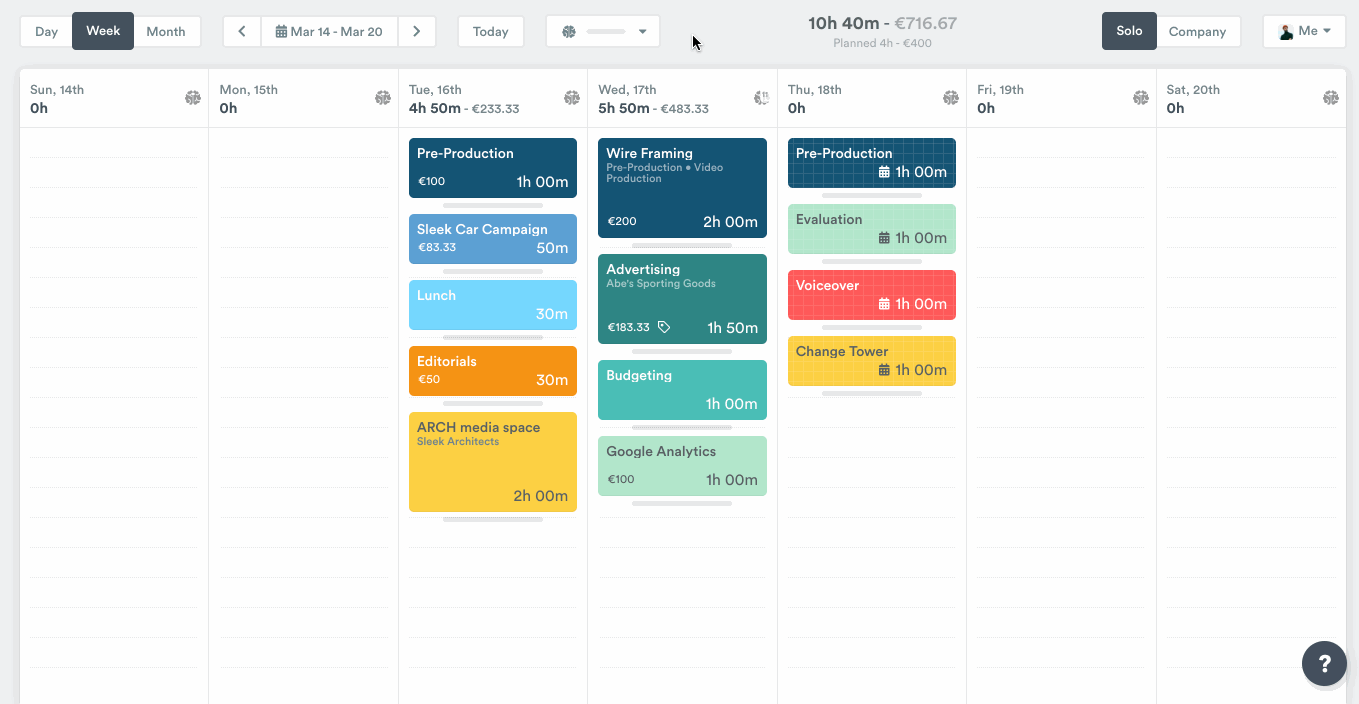The width and height of the screenshot is (1359, 704).
Task: Click the progress bar under the Lunch entry
Action: [492, 335]
